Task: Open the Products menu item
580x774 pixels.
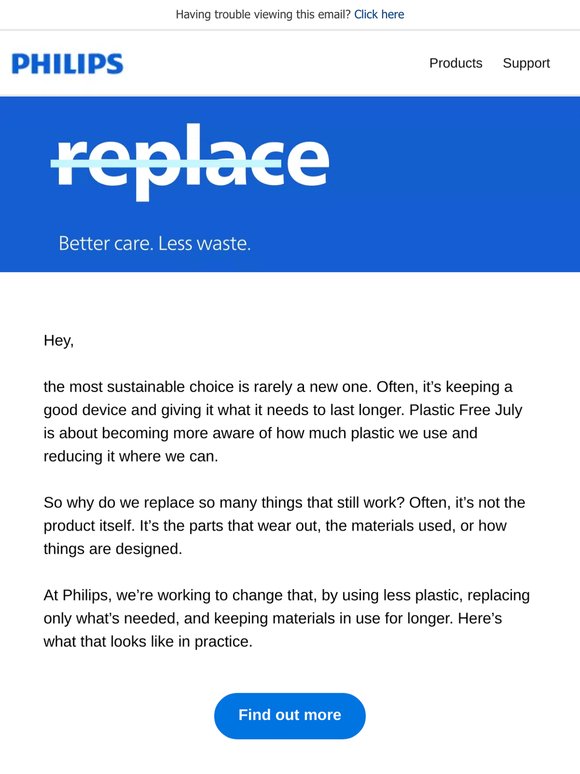Action: (x=456, y=63)
